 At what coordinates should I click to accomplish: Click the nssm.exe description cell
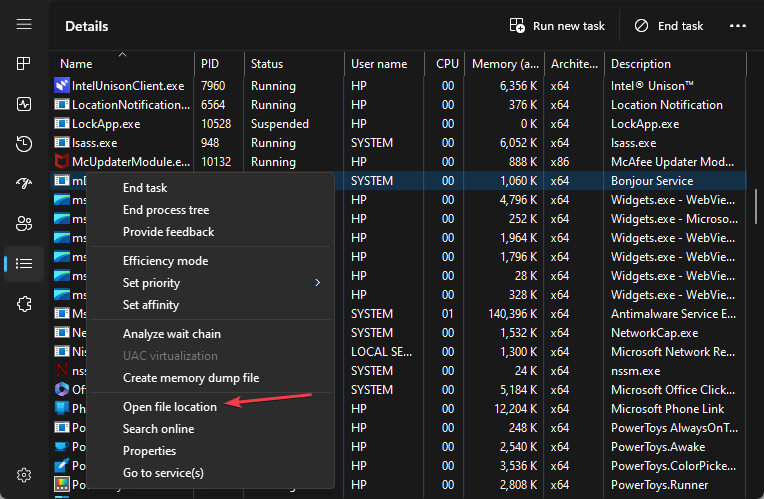(x=635, y=371)
